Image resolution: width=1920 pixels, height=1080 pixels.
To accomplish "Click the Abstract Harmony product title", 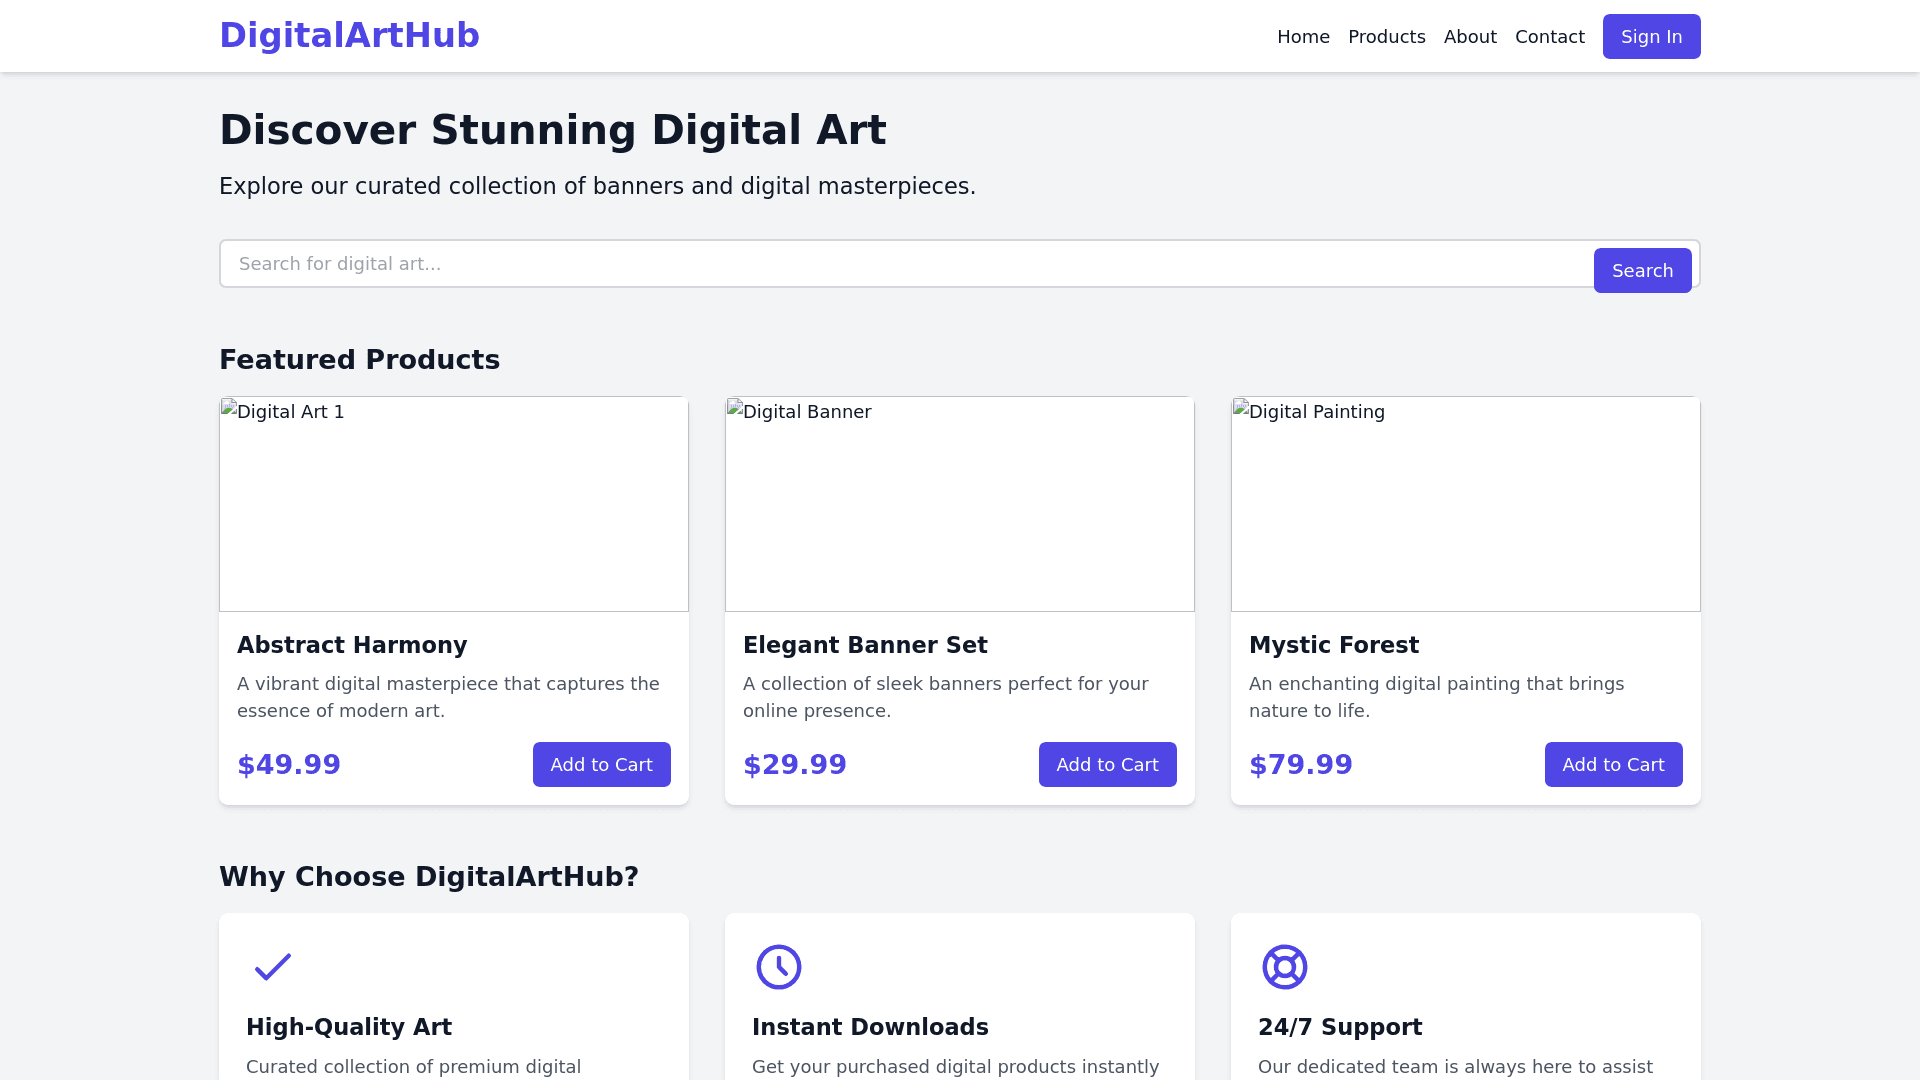I will [352, 646].
